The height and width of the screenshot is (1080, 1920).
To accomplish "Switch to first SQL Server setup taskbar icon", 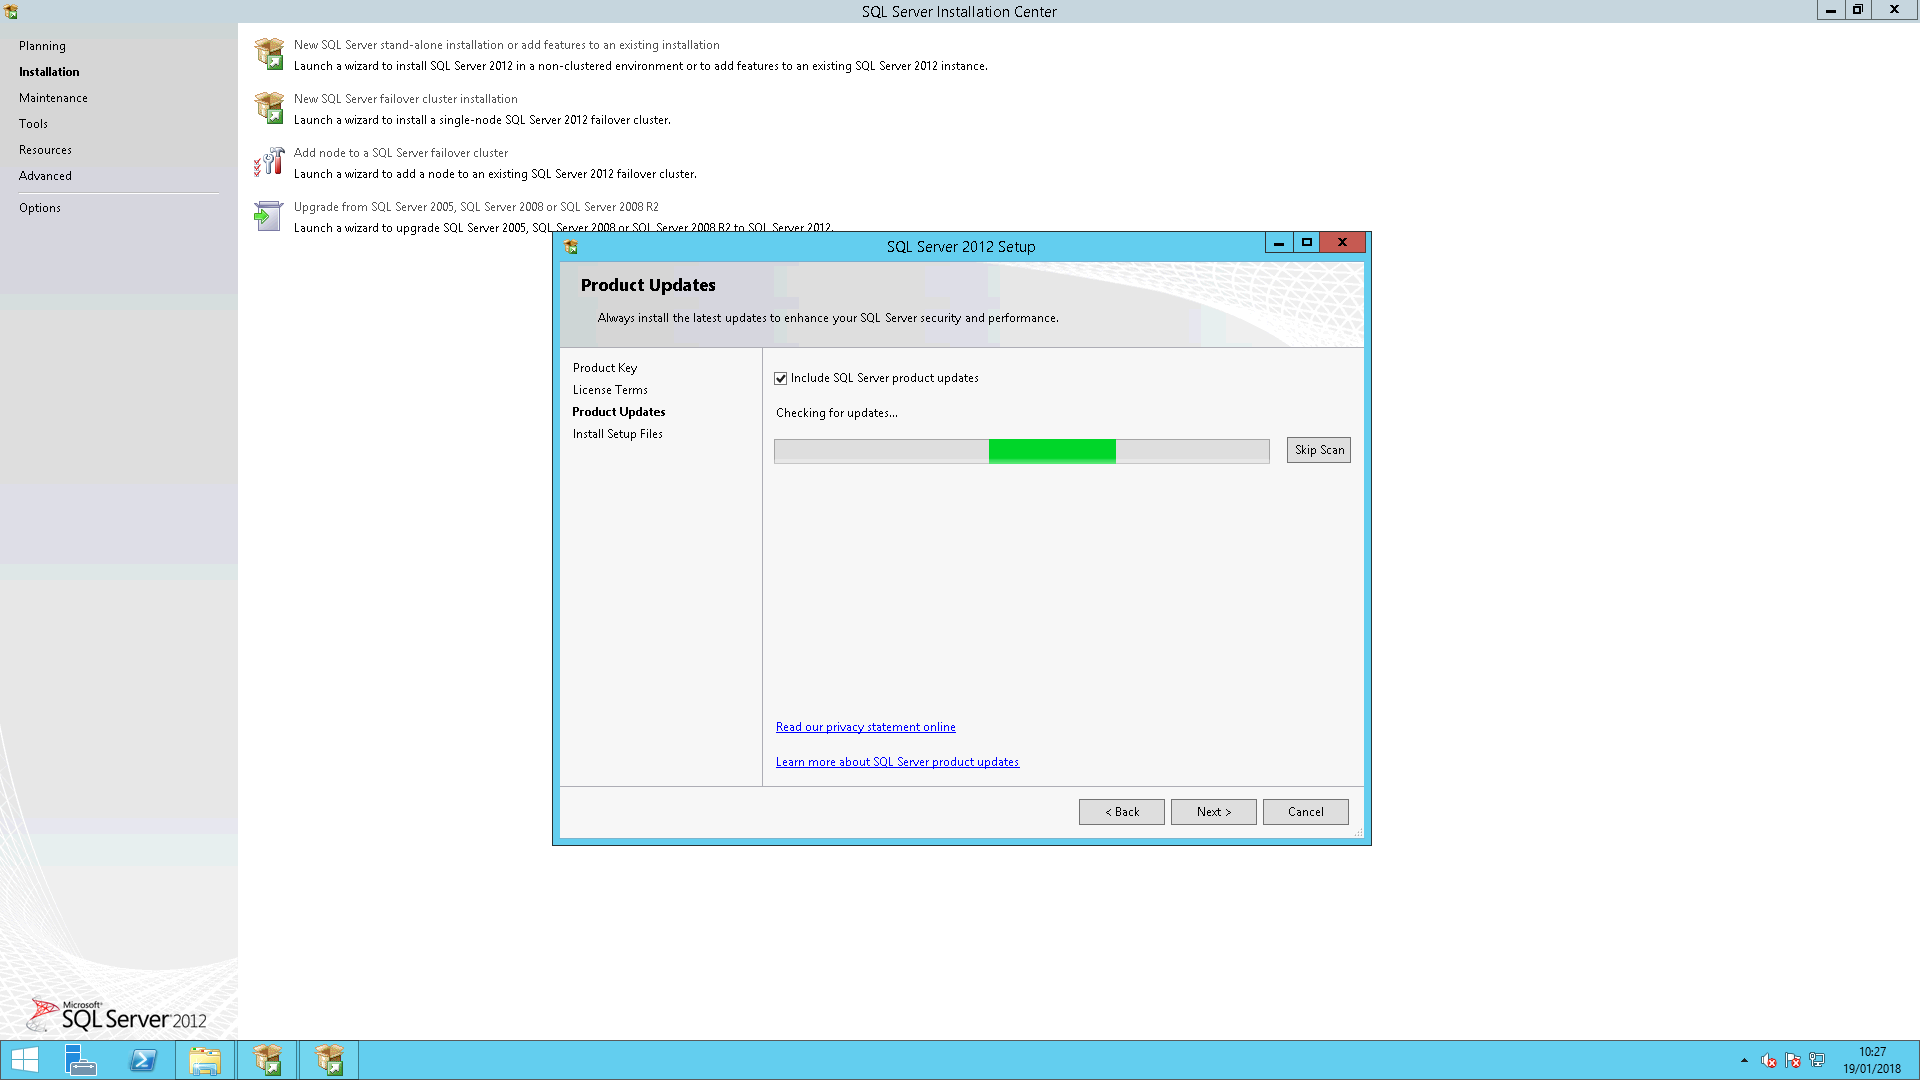I will [267, 1060].
